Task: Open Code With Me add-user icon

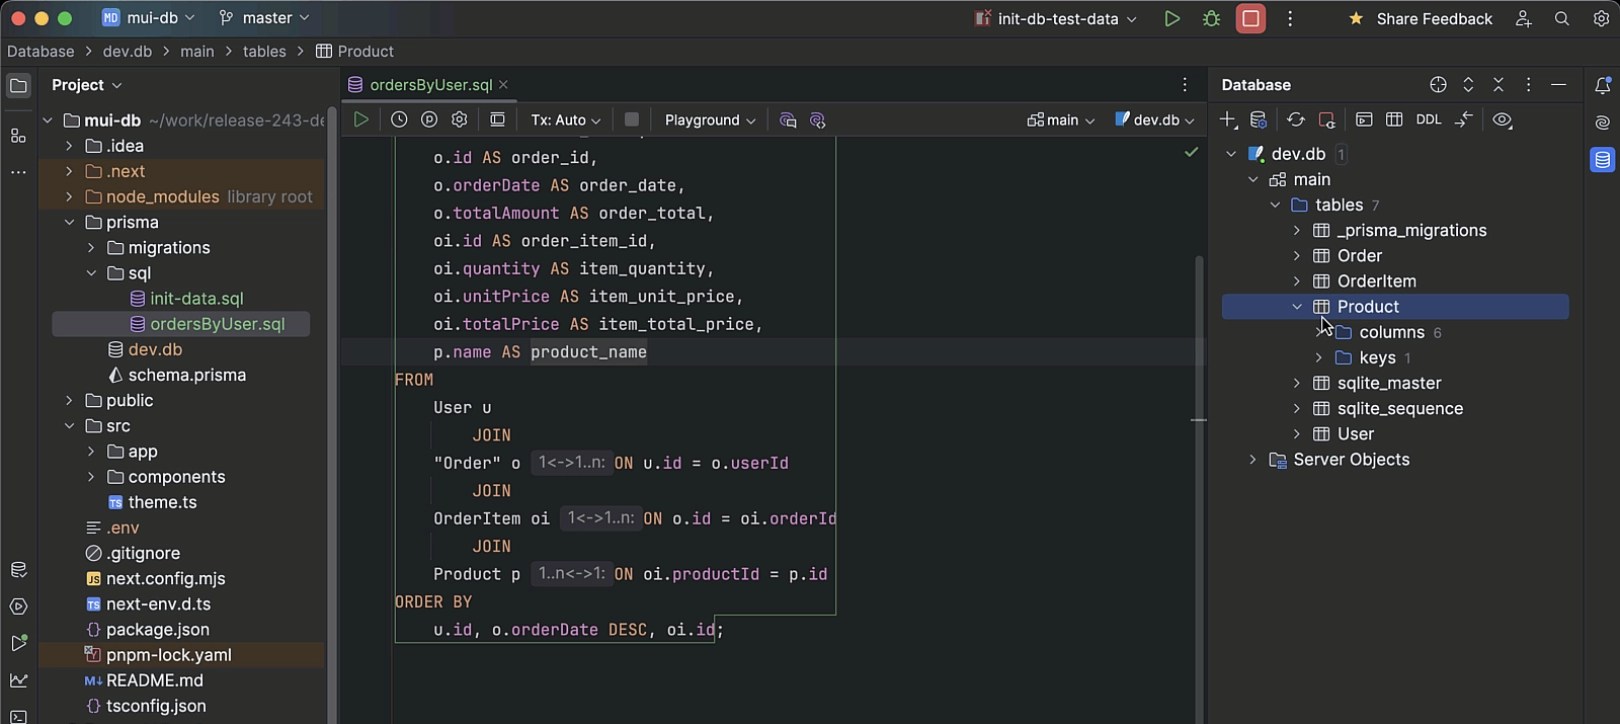Action: (1523, 19)
